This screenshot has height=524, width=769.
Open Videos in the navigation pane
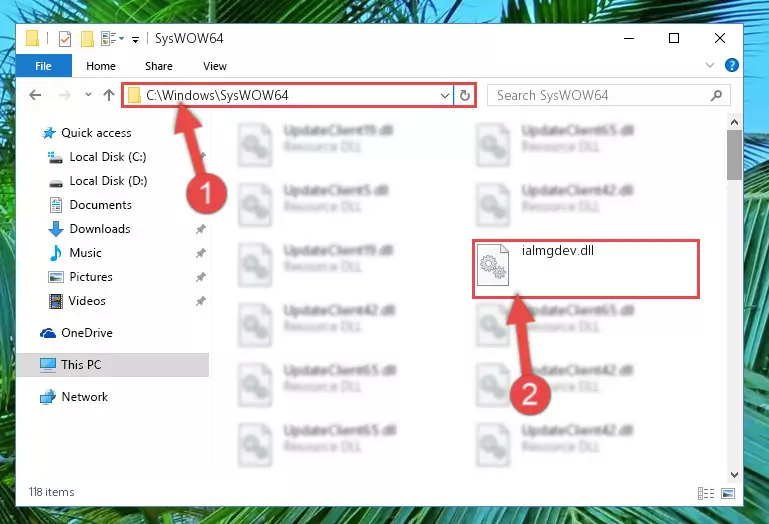point(87,301)
